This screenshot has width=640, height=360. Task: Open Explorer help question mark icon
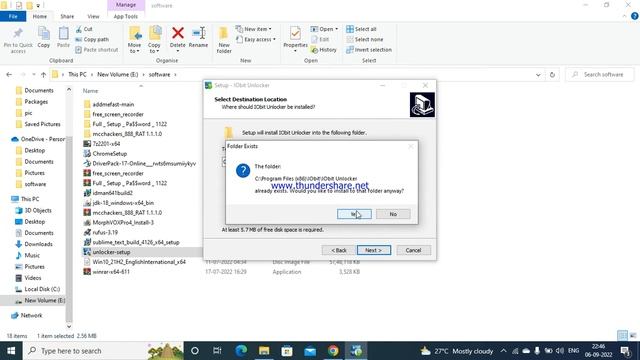(x=634, y=16)
